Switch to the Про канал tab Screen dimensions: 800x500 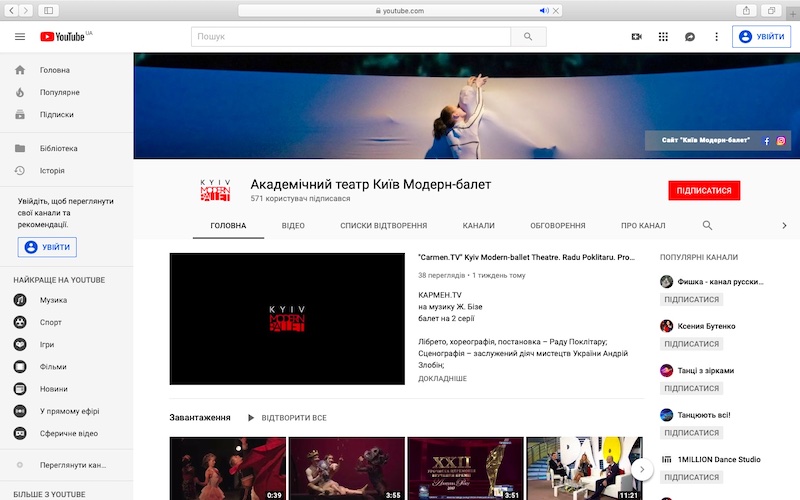coord(643,226)
